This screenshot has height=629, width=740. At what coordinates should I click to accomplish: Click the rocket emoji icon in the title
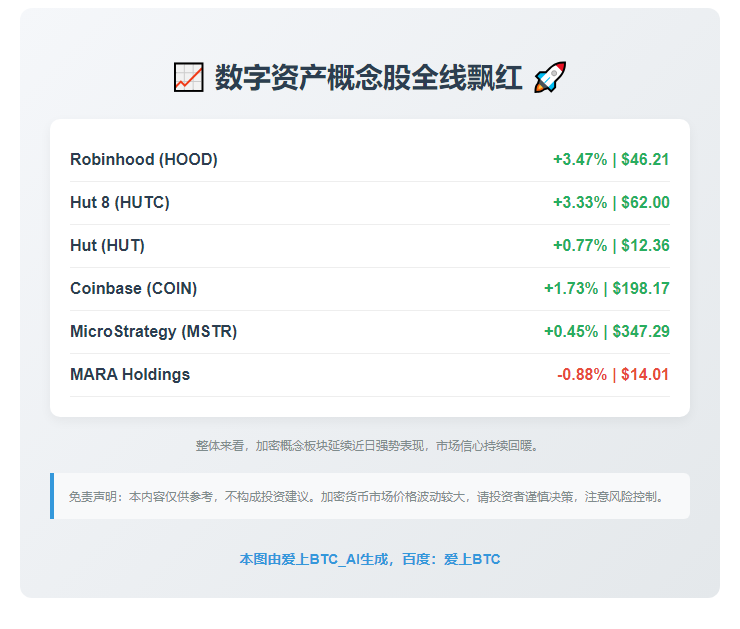tap(550, 77)
